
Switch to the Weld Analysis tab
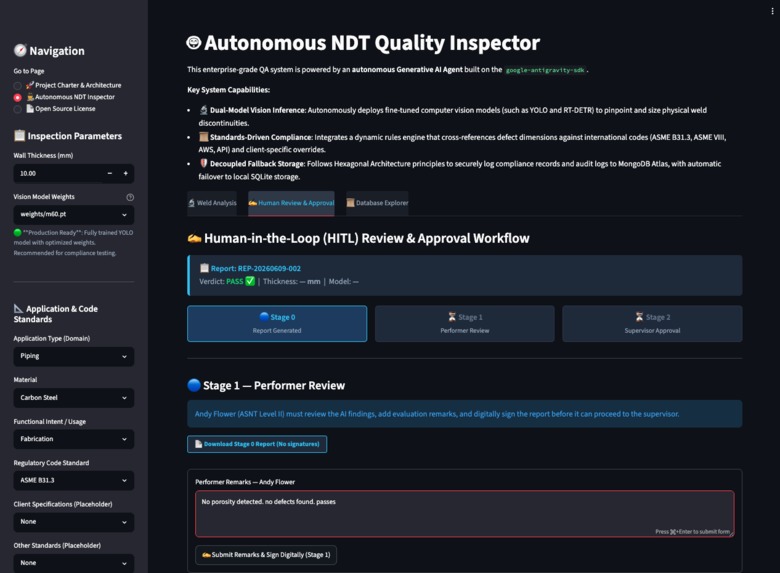(212, 203)
